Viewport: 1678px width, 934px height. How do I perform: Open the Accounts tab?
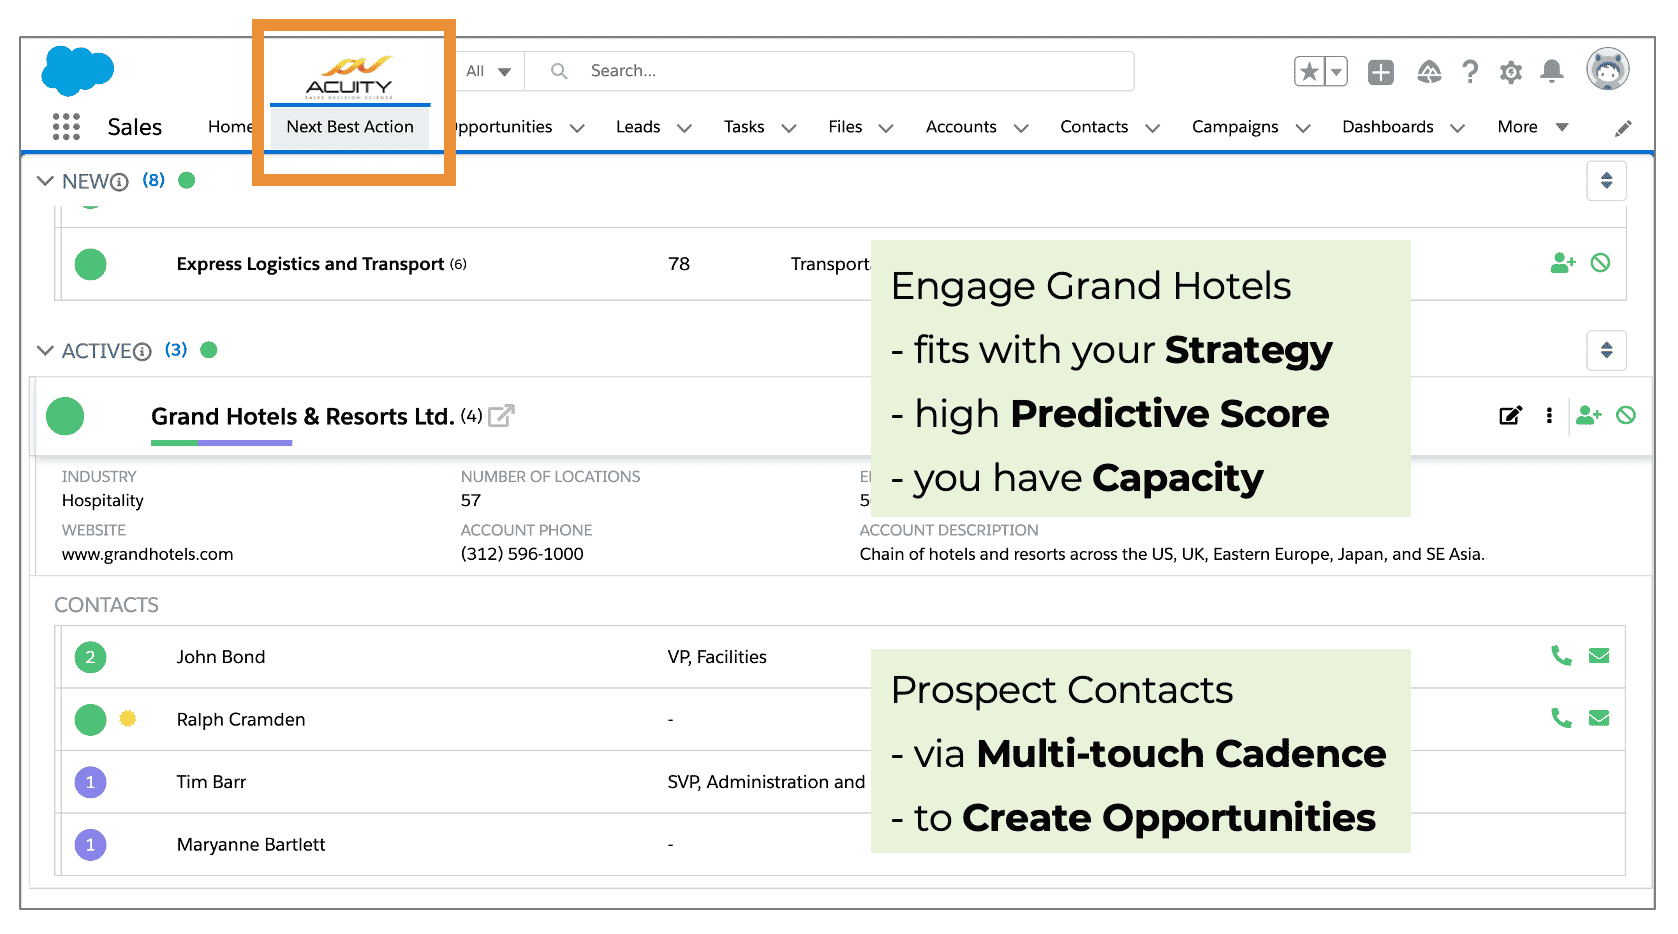tap(961, 127)
